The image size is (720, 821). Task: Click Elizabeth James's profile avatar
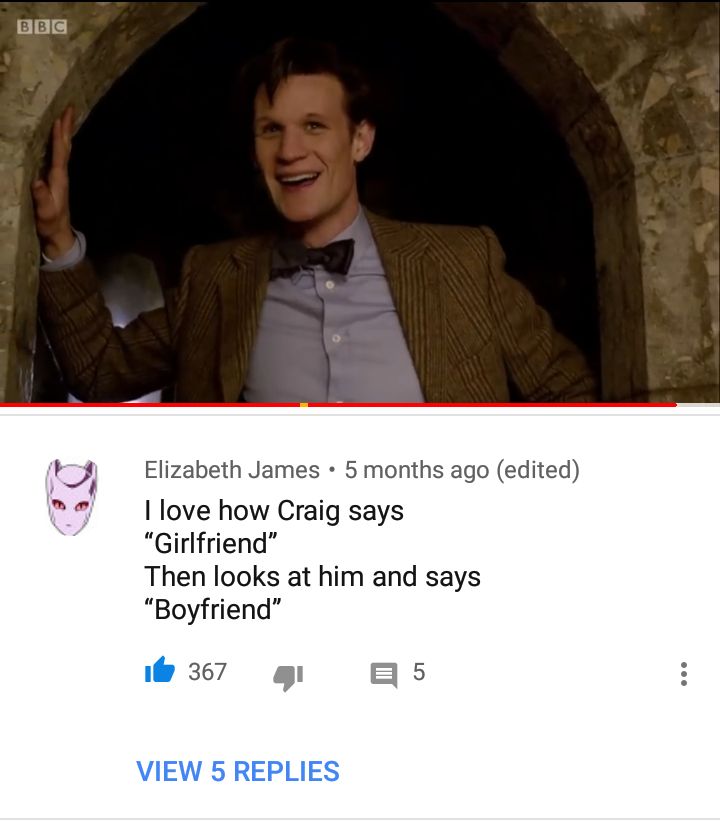tap(71, 497)
